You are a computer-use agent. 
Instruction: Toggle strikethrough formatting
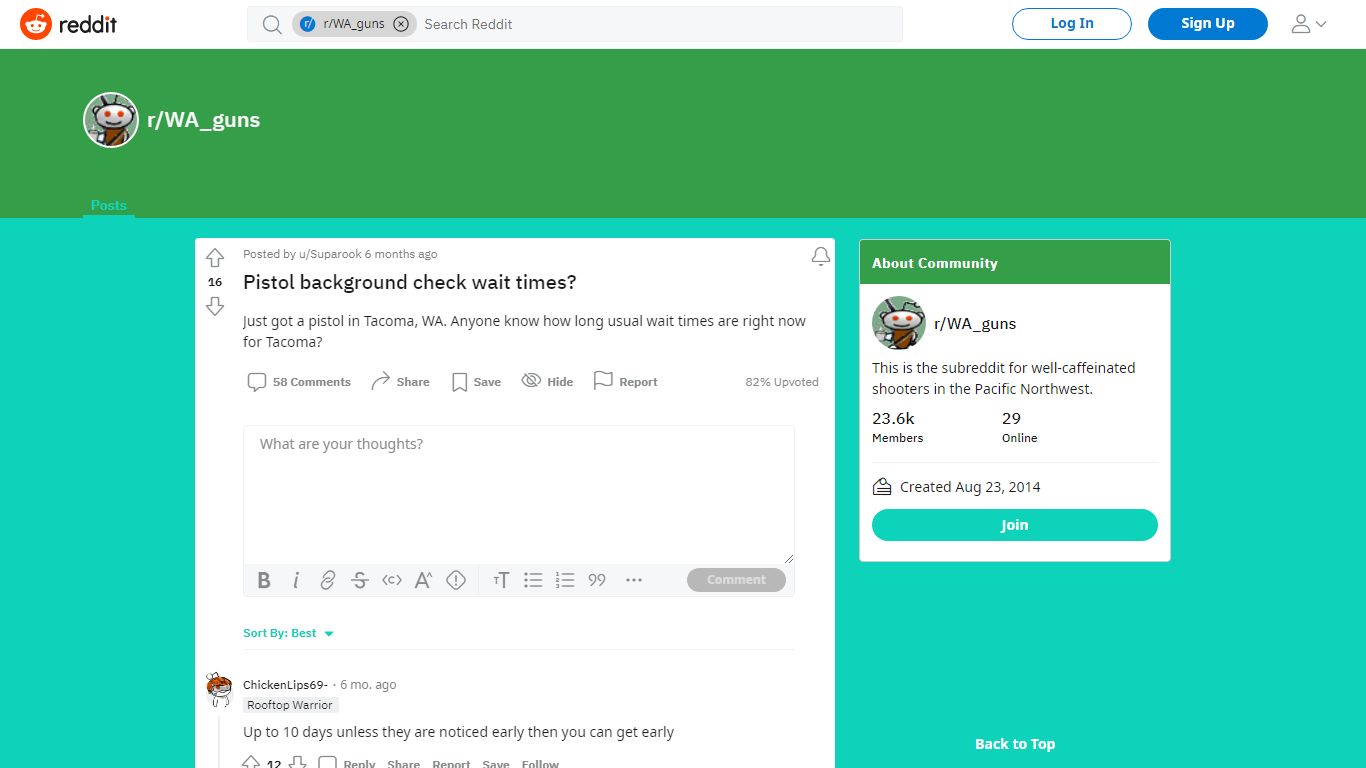point(360,580)
